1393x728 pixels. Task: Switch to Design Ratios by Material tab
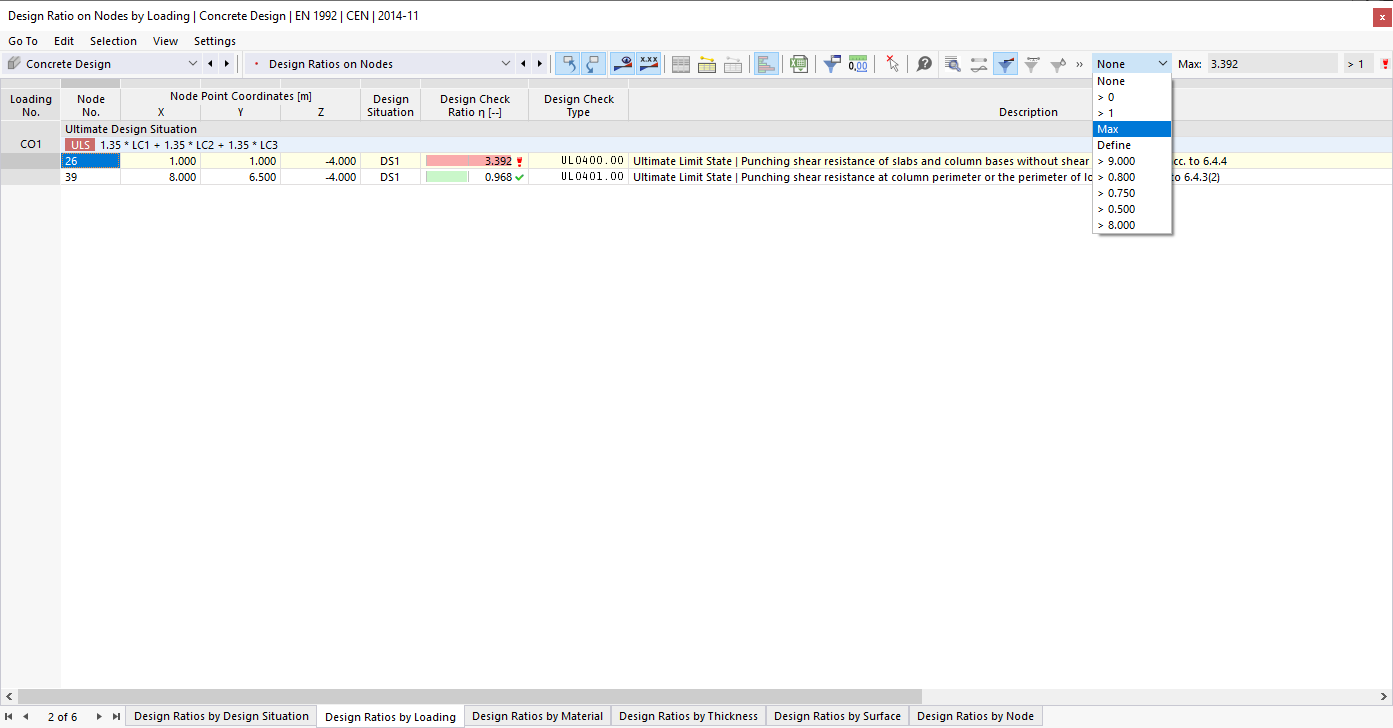(x=537, y=716)
